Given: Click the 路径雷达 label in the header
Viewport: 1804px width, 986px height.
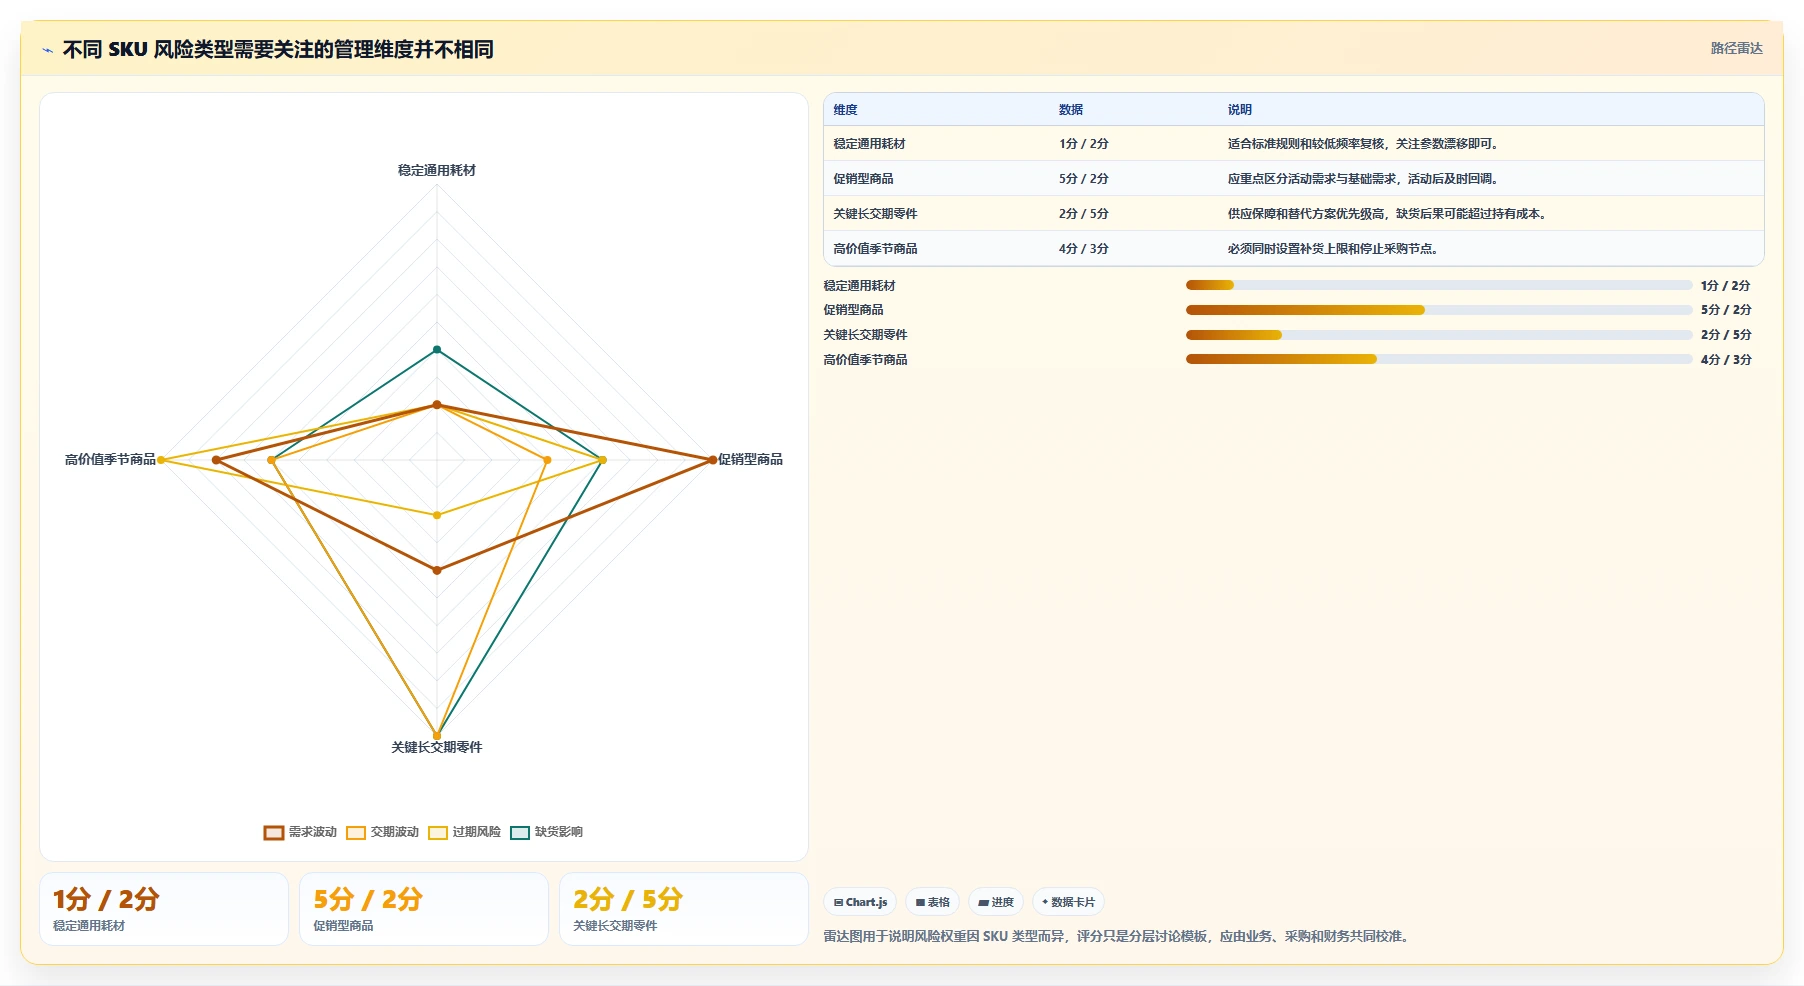Looking at the screenshot, I should tap(1736, 48).
